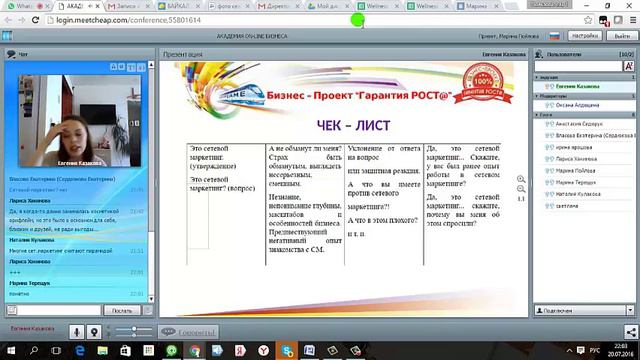Click the Послать send button
This screenshot has width=640, height=360.
click(122, 311)
